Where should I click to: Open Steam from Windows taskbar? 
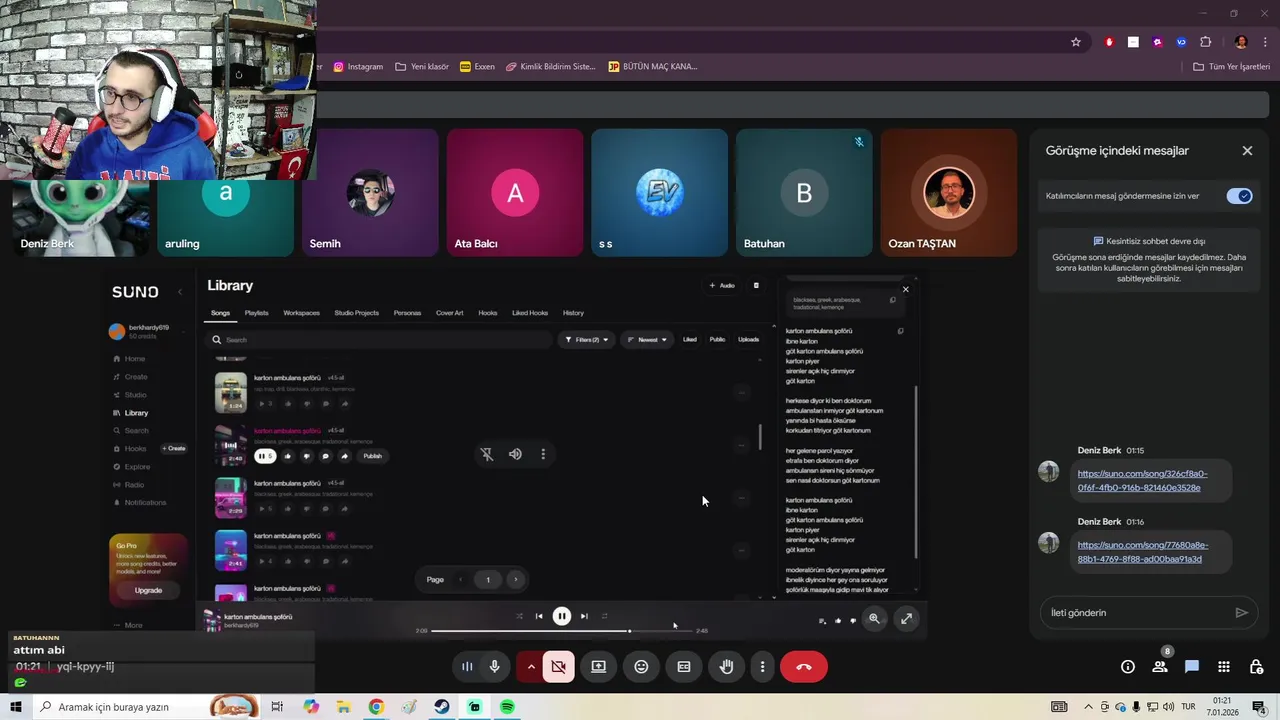point(441,707)
